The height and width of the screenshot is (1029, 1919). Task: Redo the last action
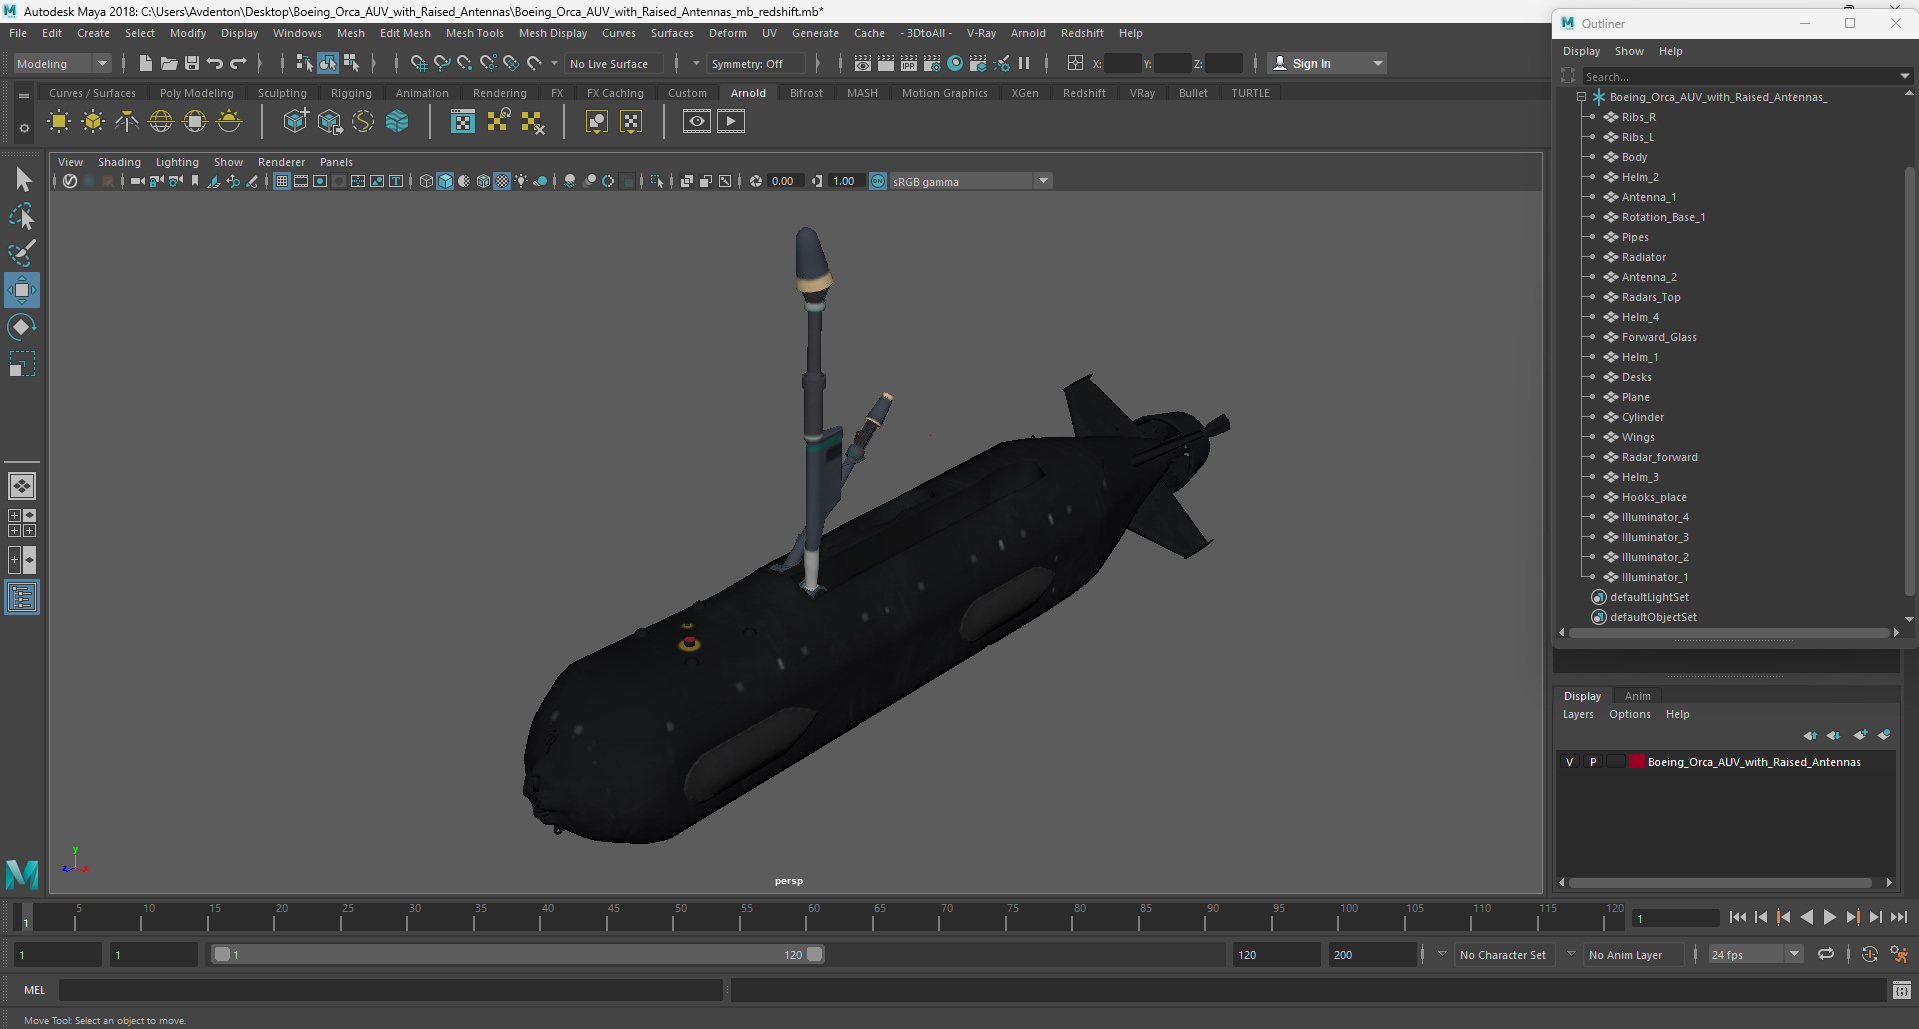238,63
